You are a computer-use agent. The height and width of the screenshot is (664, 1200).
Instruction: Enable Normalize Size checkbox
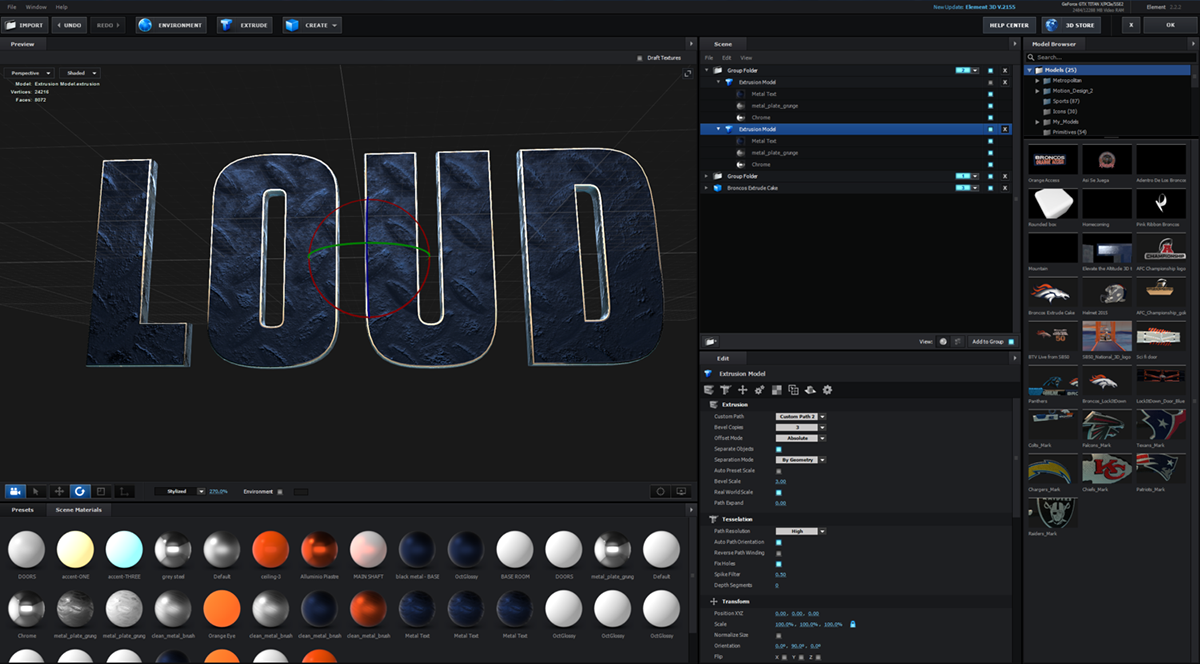pyautogui.click(x=779, y=635)
